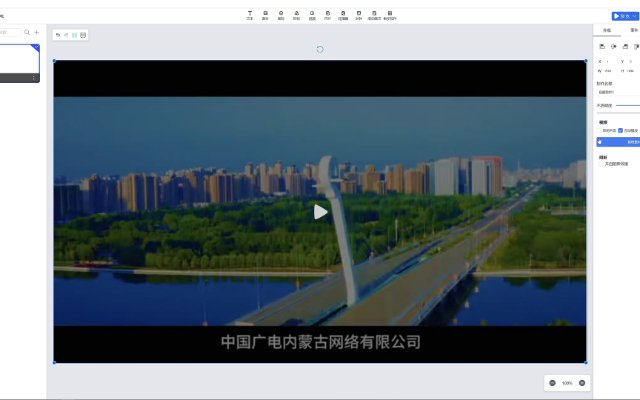The image size is (640, 400).
Task: Toggle the green columns icon in canvas toolbar
Action: click(74, 35)
